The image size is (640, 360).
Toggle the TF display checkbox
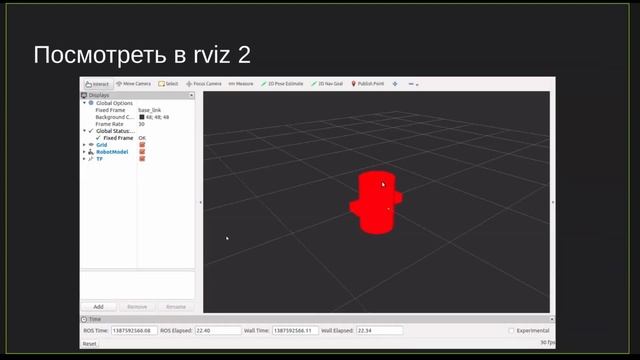tap(142, 159)
